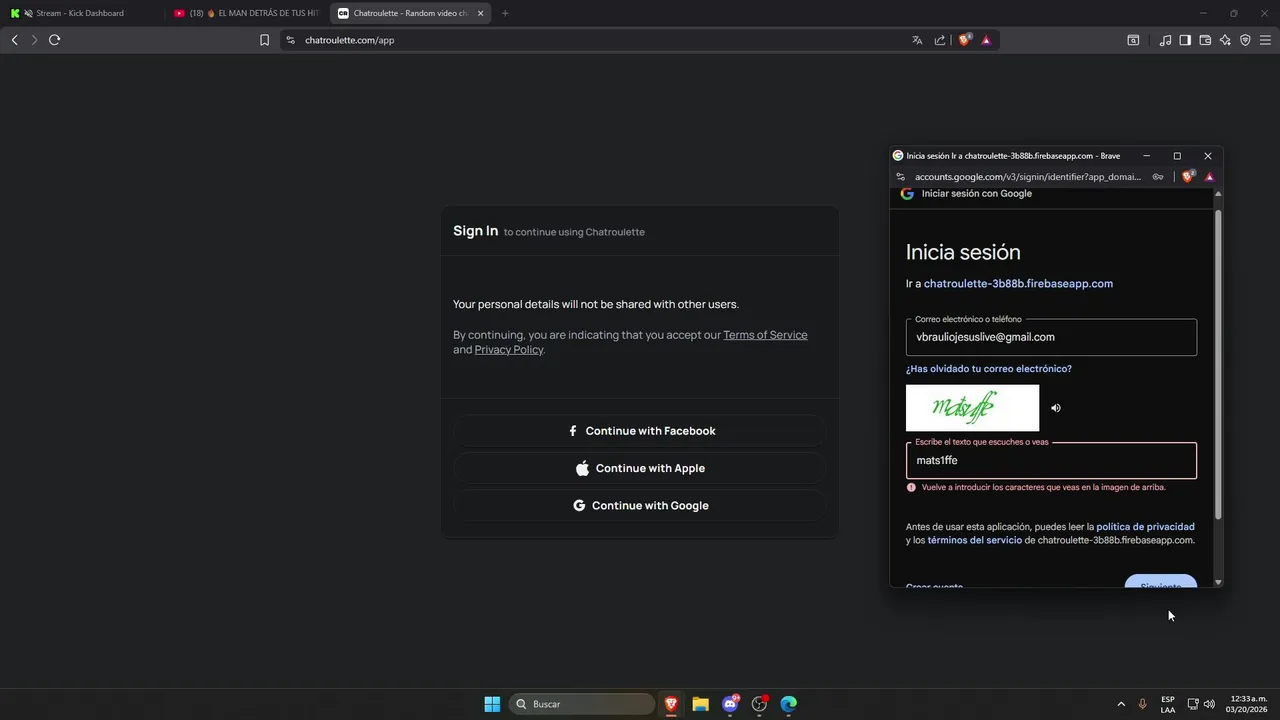Open the Privacy Policy link
1280x720 pixels.
509,350
